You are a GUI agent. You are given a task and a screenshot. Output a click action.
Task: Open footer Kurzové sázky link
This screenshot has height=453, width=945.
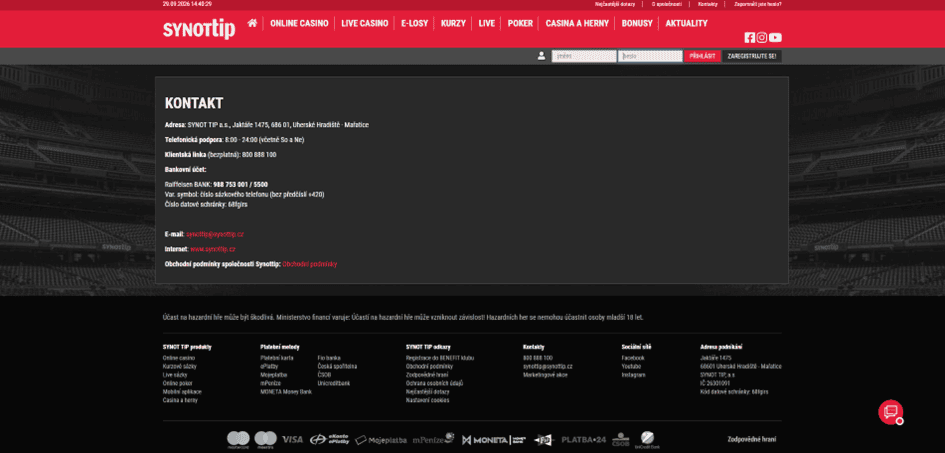(180, 366)
